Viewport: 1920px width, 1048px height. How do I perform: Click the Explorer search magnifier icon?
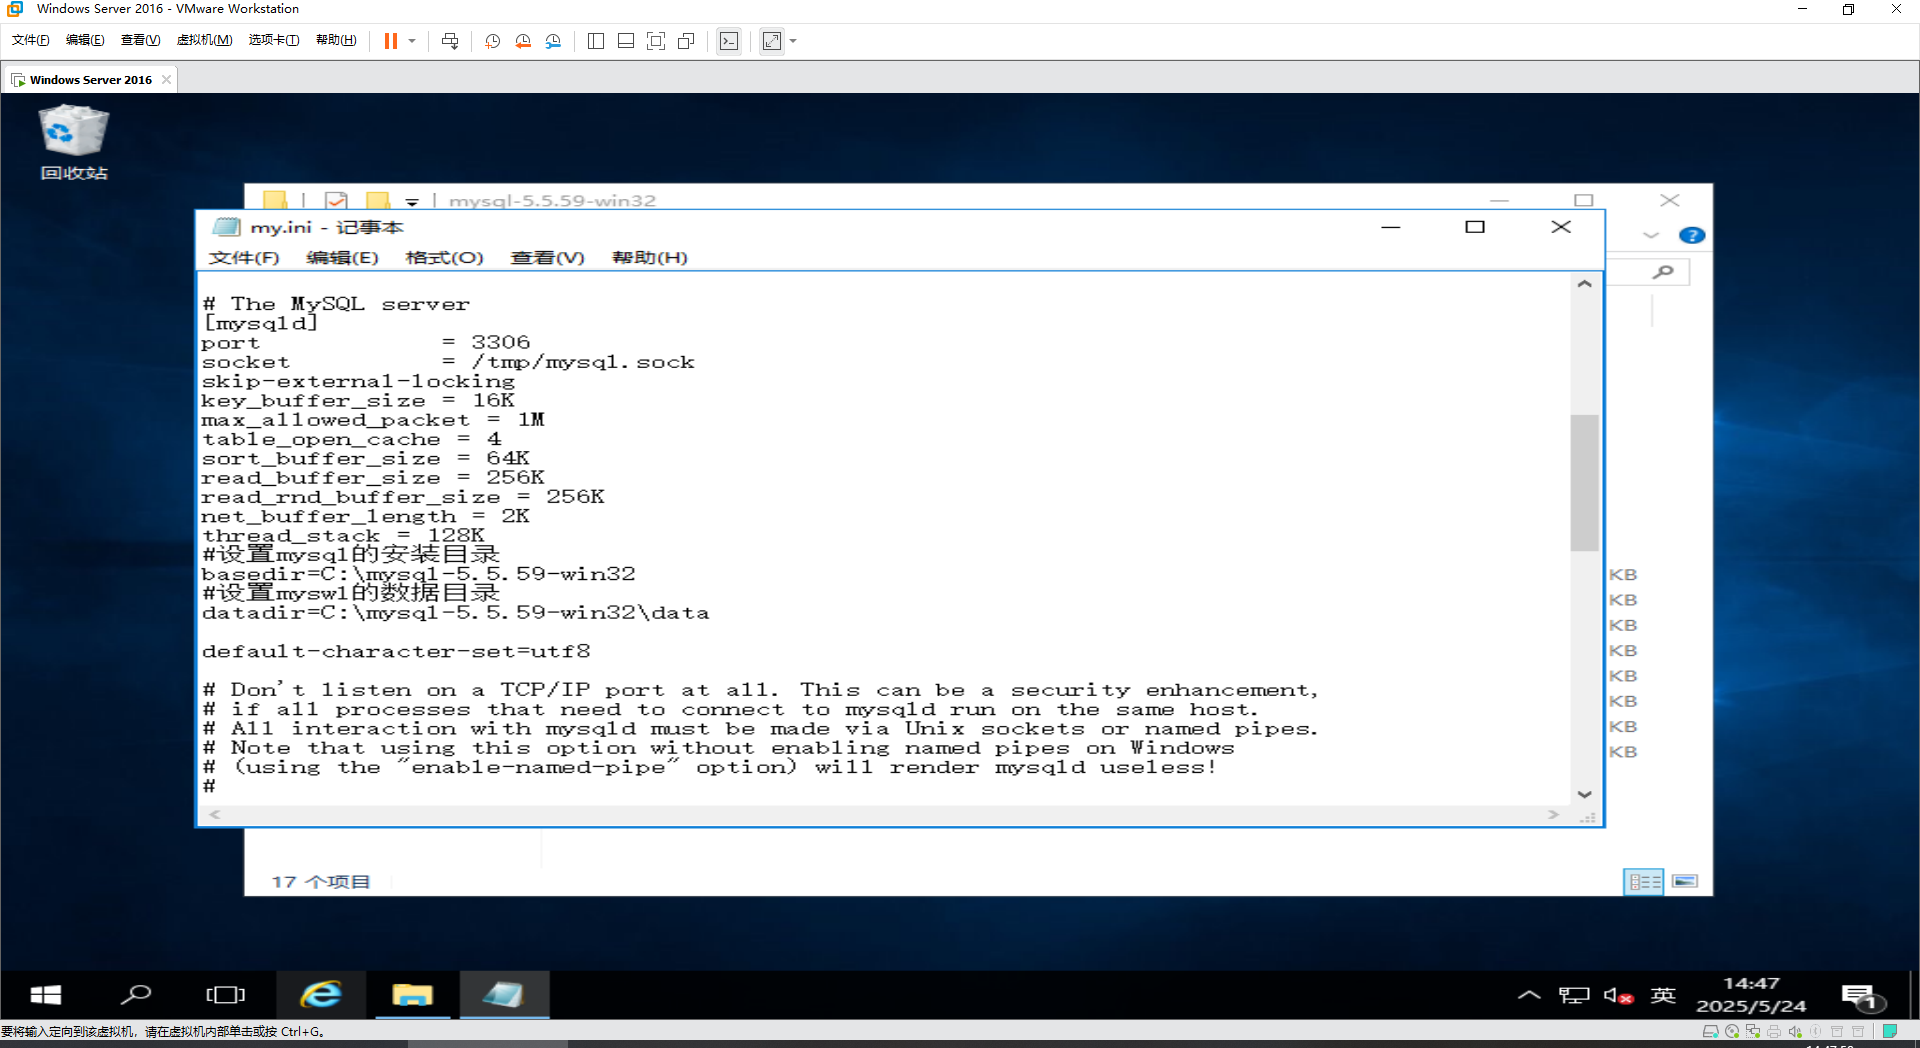[1663, 272]
